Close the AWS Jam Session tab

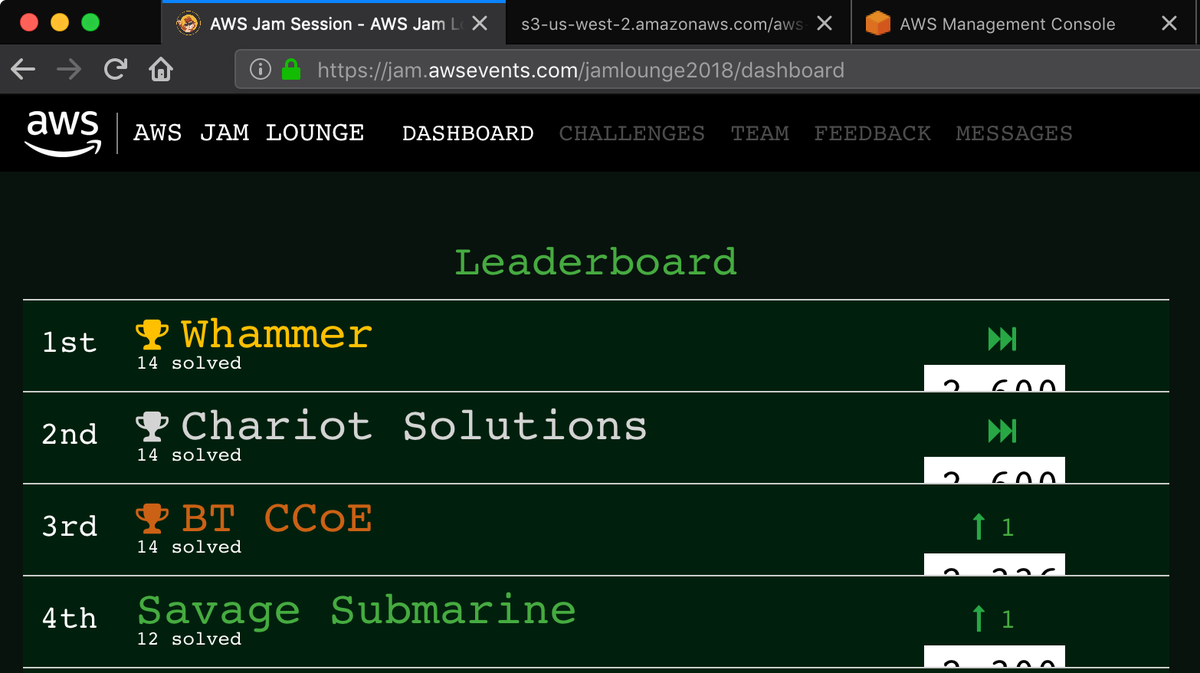click(x=480, y=23)
